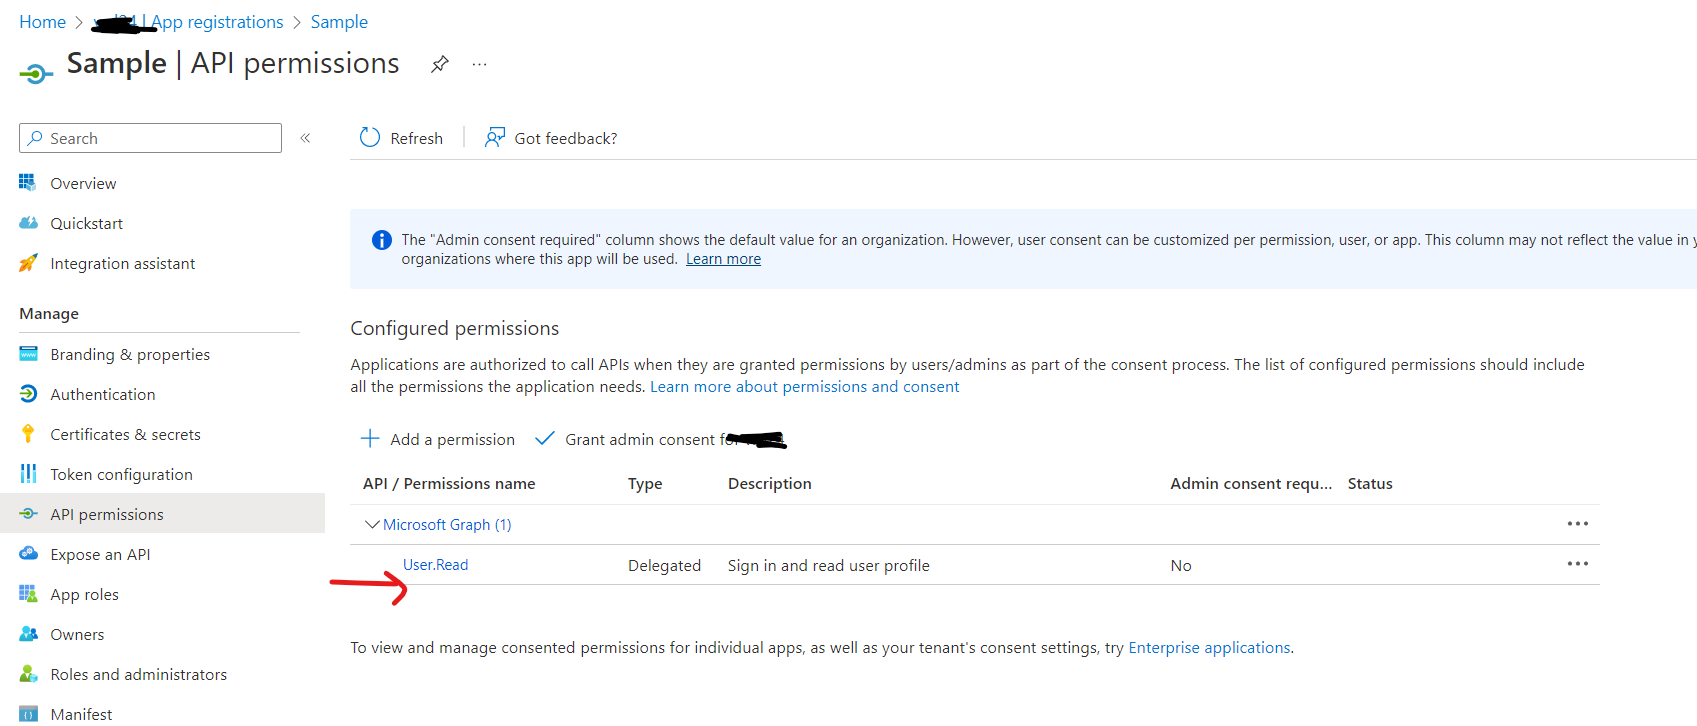
Task: Click the magnifier icon in the Search box
Action: [x=35, y=138]
